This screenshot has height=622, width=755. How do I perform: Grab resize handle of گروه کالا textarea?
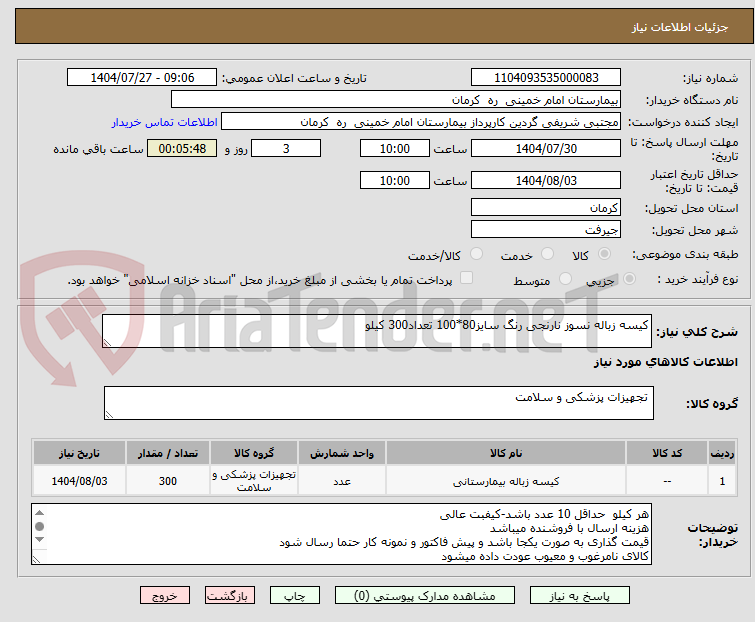[x=109, y=415]
